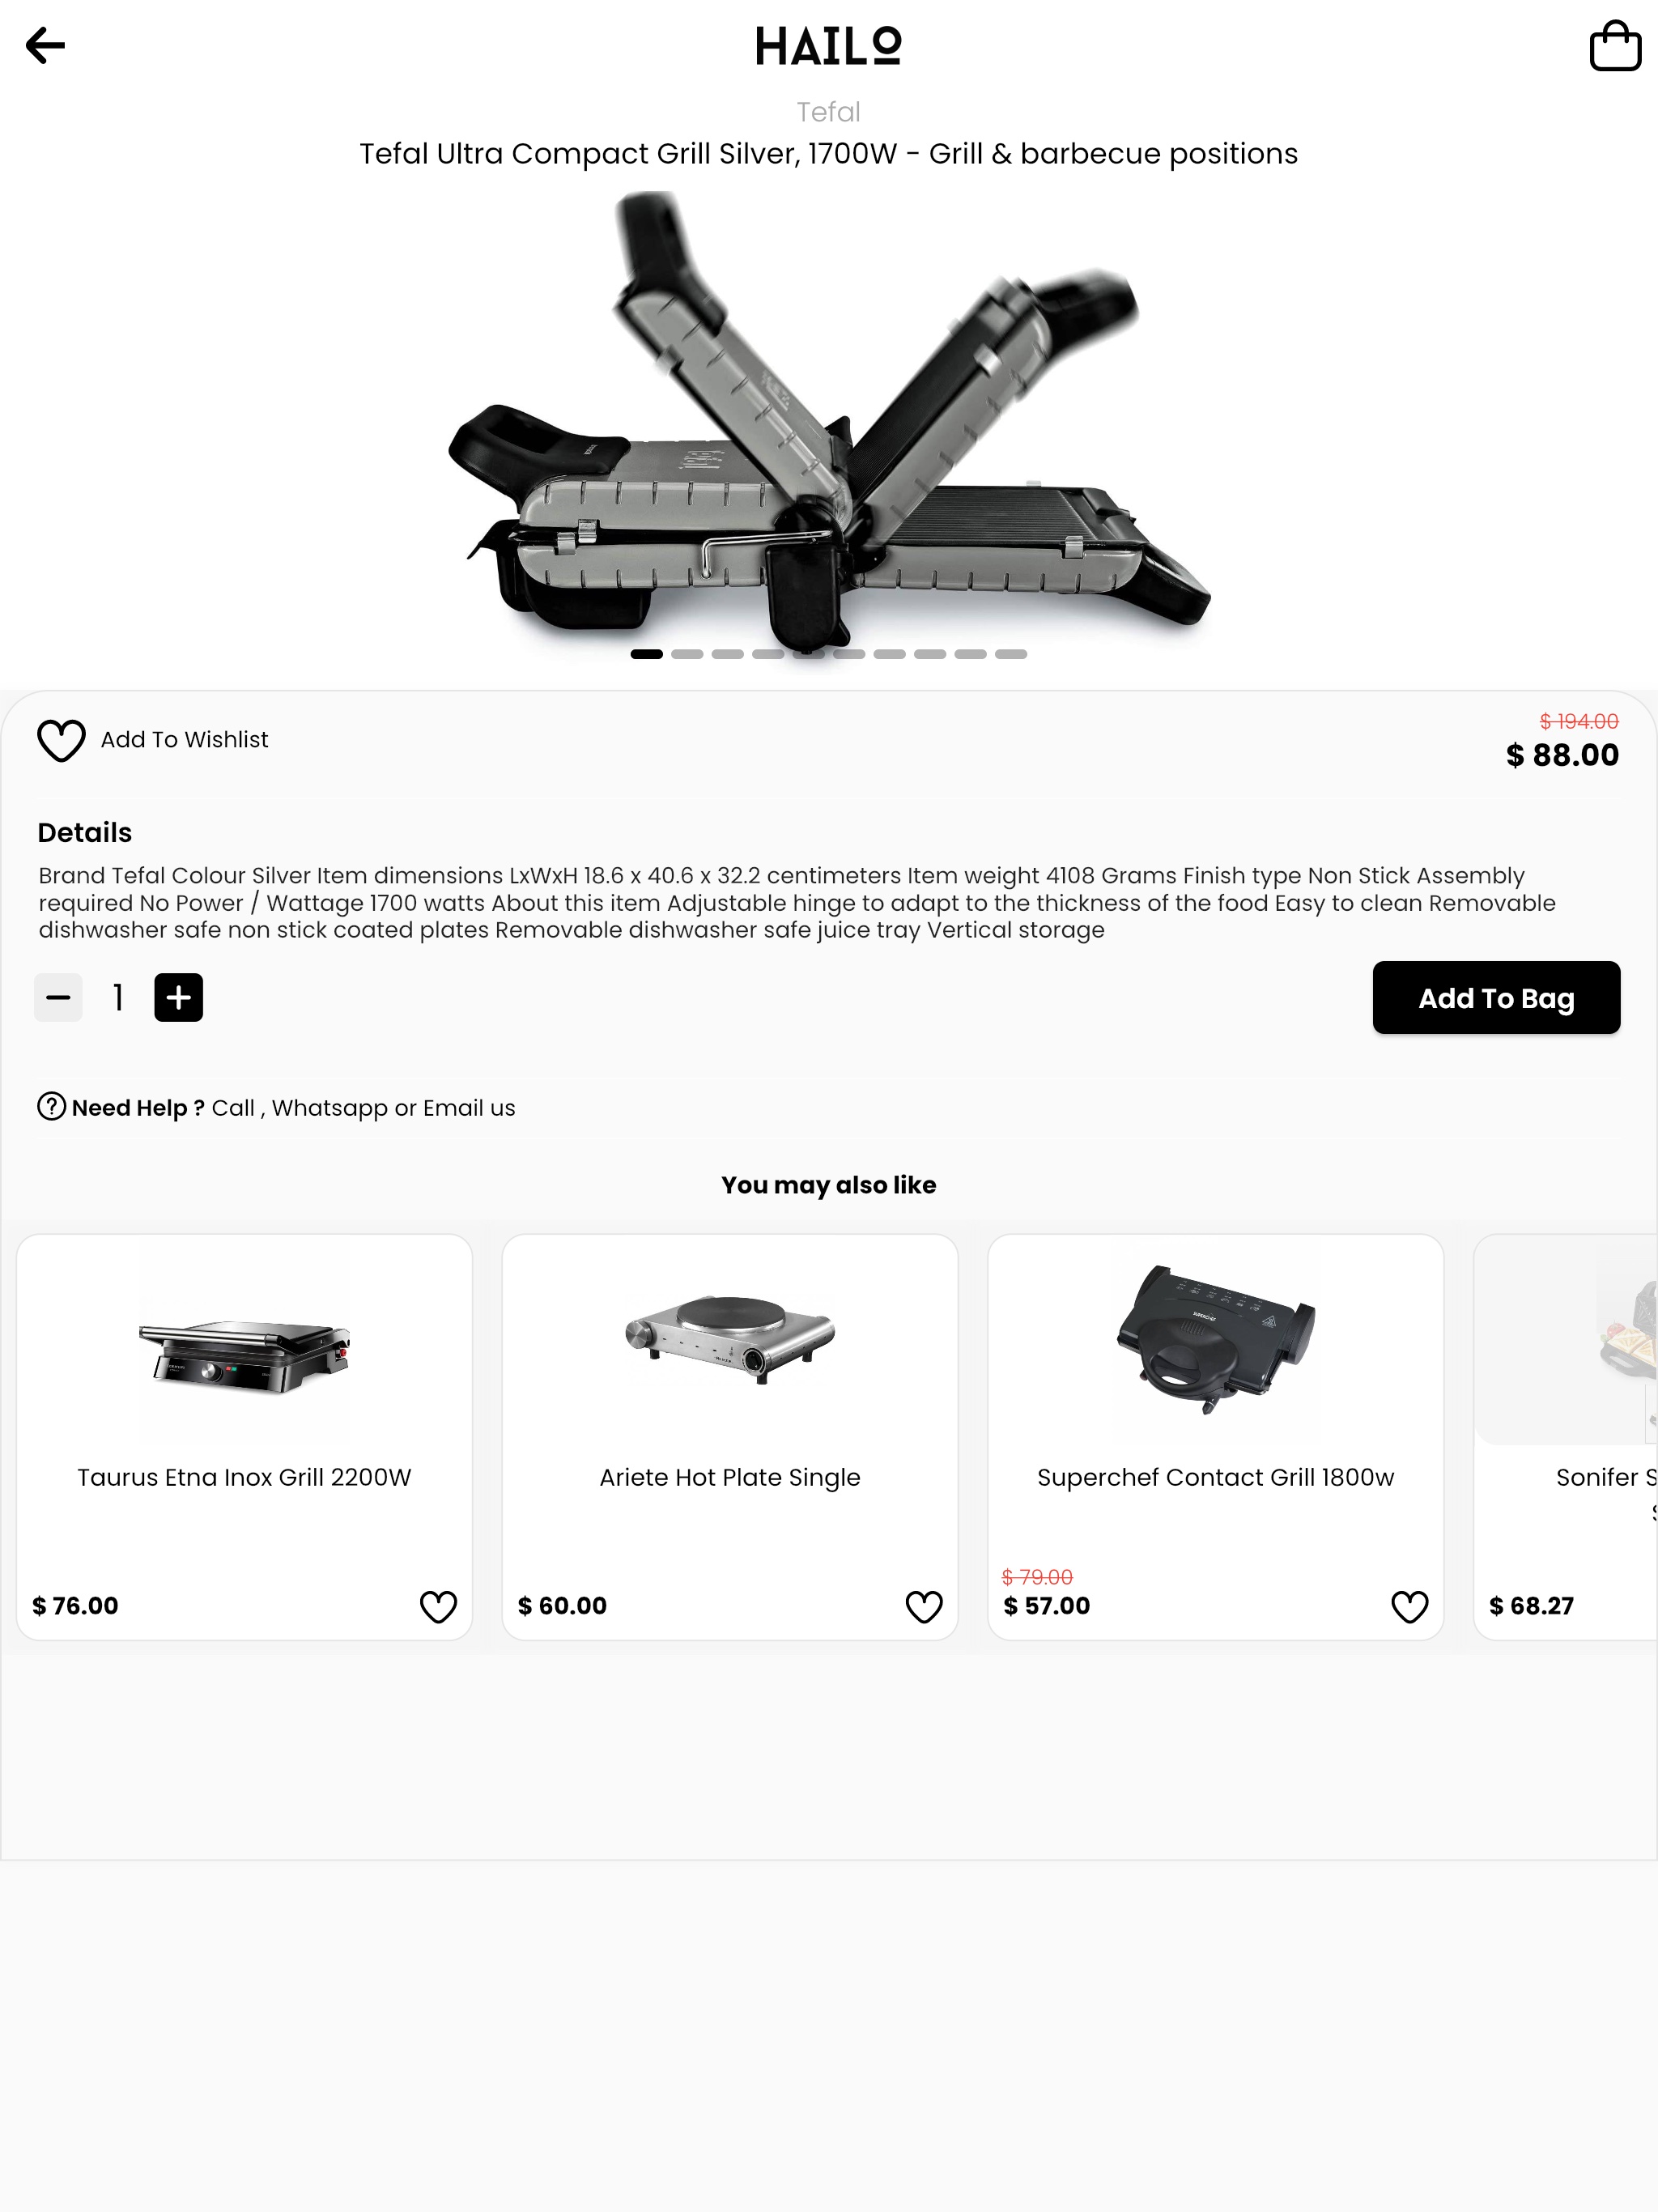Open the partially visible Sonifer product card

click(1566, 1436)
